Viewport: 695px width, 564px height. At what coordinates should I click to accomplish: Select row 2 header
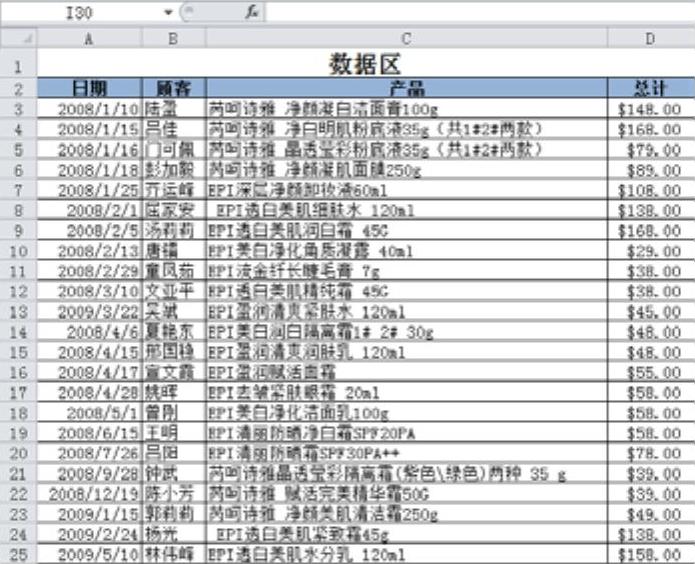[19, 89]
